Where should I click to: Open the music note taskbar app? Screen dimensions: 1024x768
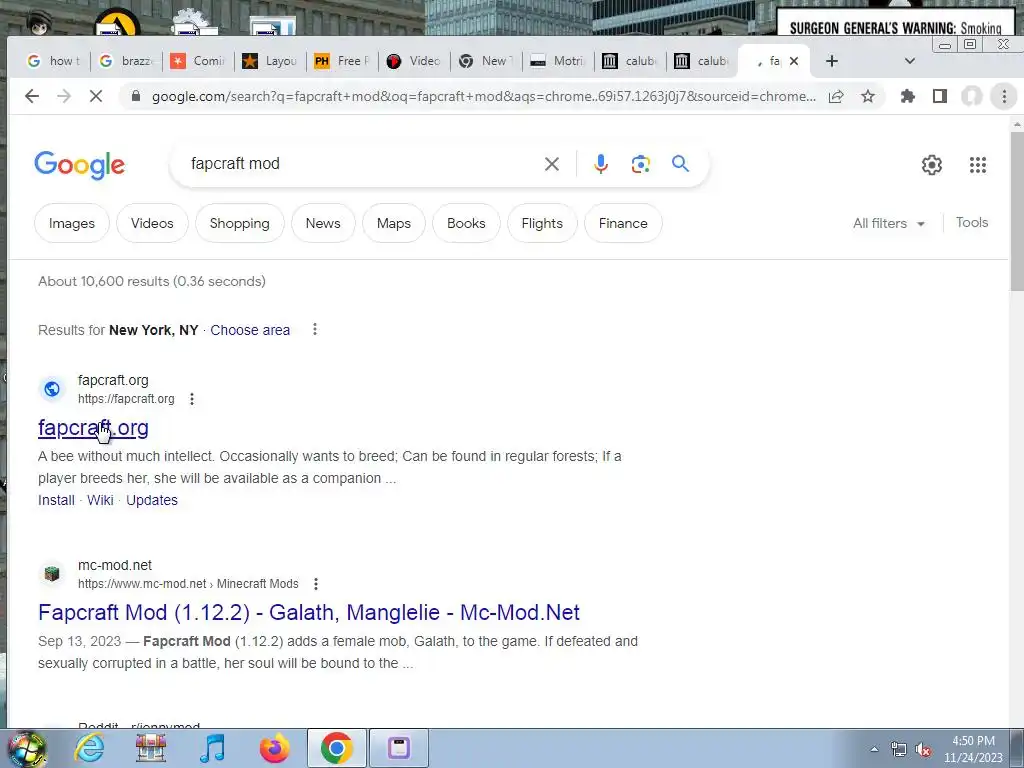coord(212,748)
